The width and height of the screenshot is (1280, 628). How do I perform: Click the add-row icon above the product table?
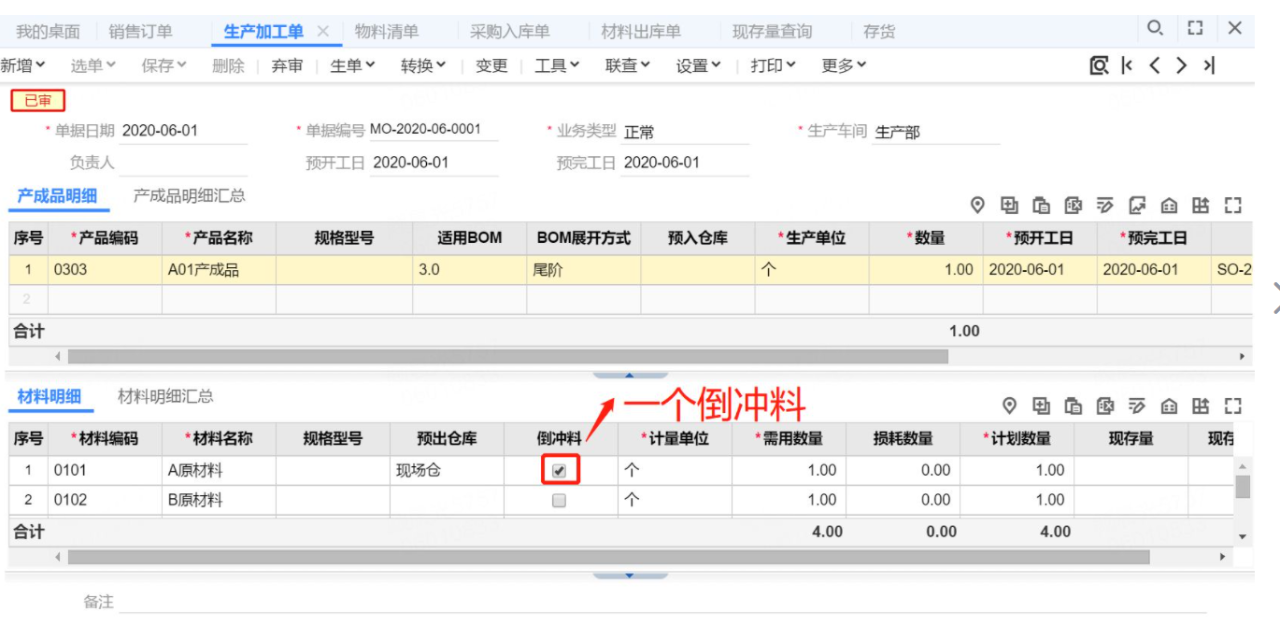1010,205
